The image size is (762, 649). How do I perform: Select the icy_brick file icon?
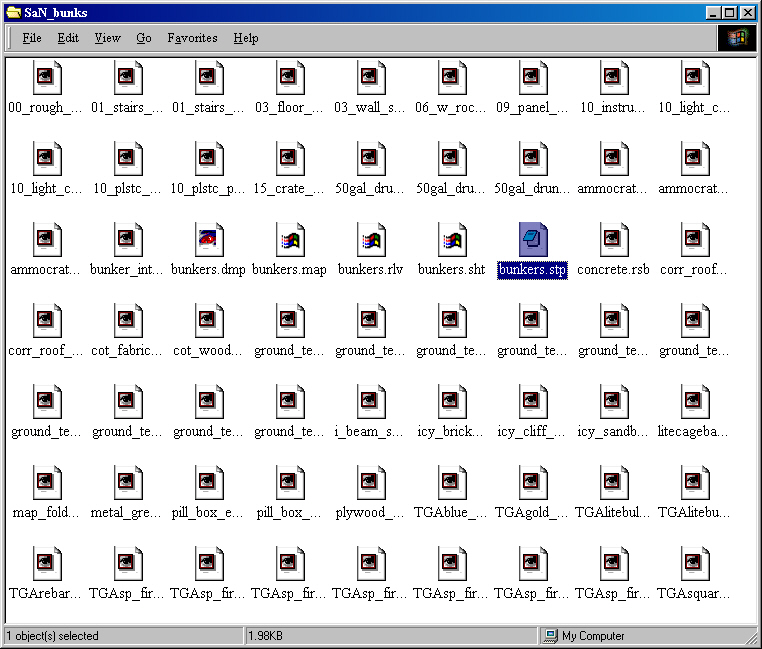pyautogui.click(x=452, y=402)
